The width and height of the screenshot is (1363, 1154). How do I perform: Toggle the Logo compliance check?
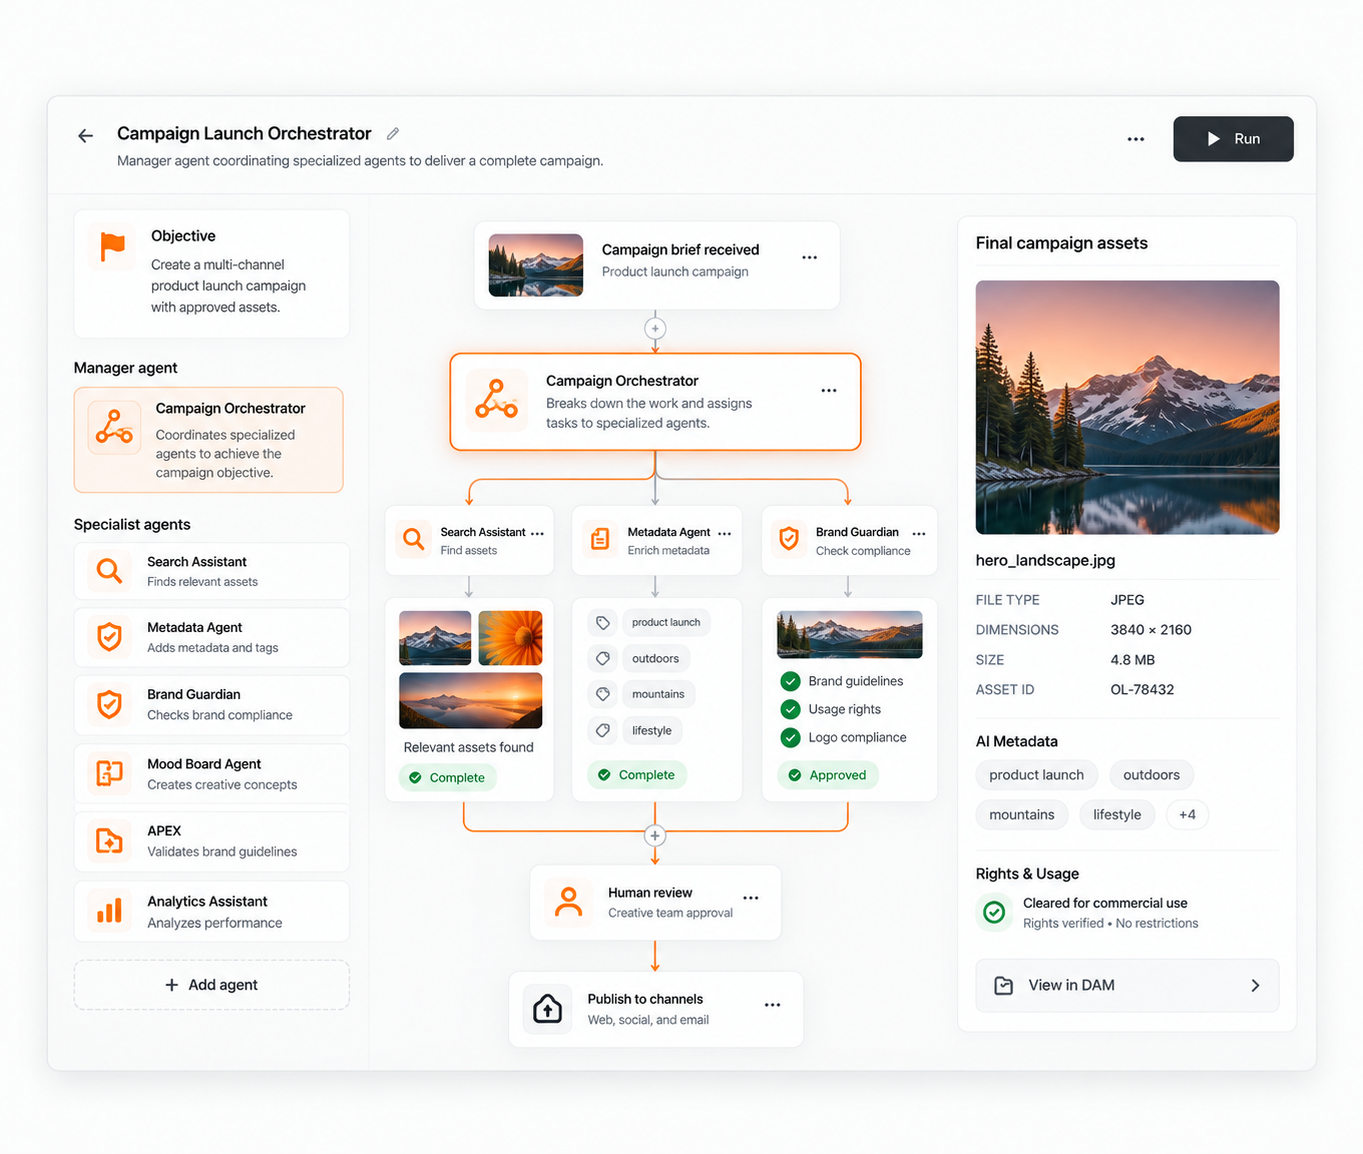coord(790,737)
